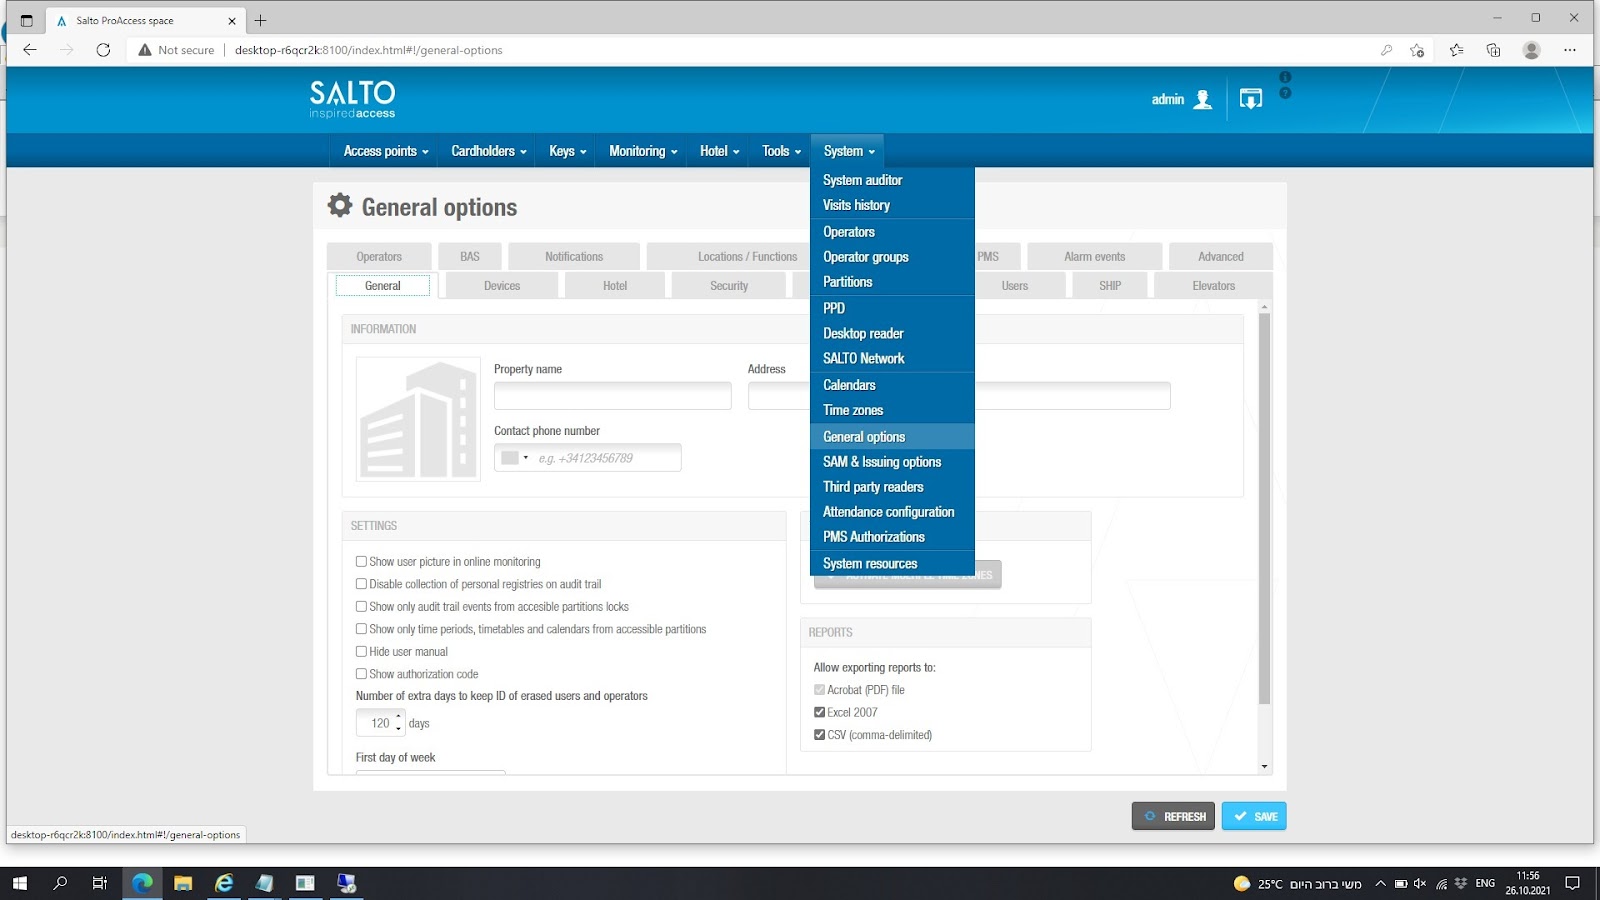Switch to the Security tab
Screen dimensions: 1600x900
tap(729, 286)
